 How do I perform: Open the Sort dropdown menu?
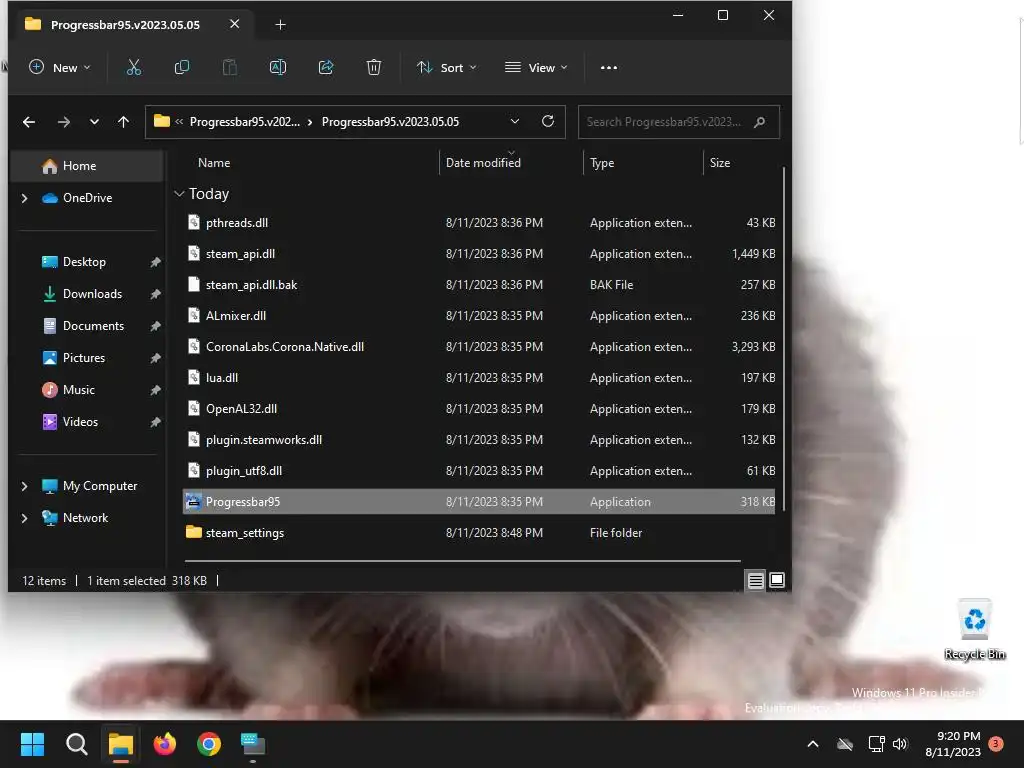pos(447,67)
